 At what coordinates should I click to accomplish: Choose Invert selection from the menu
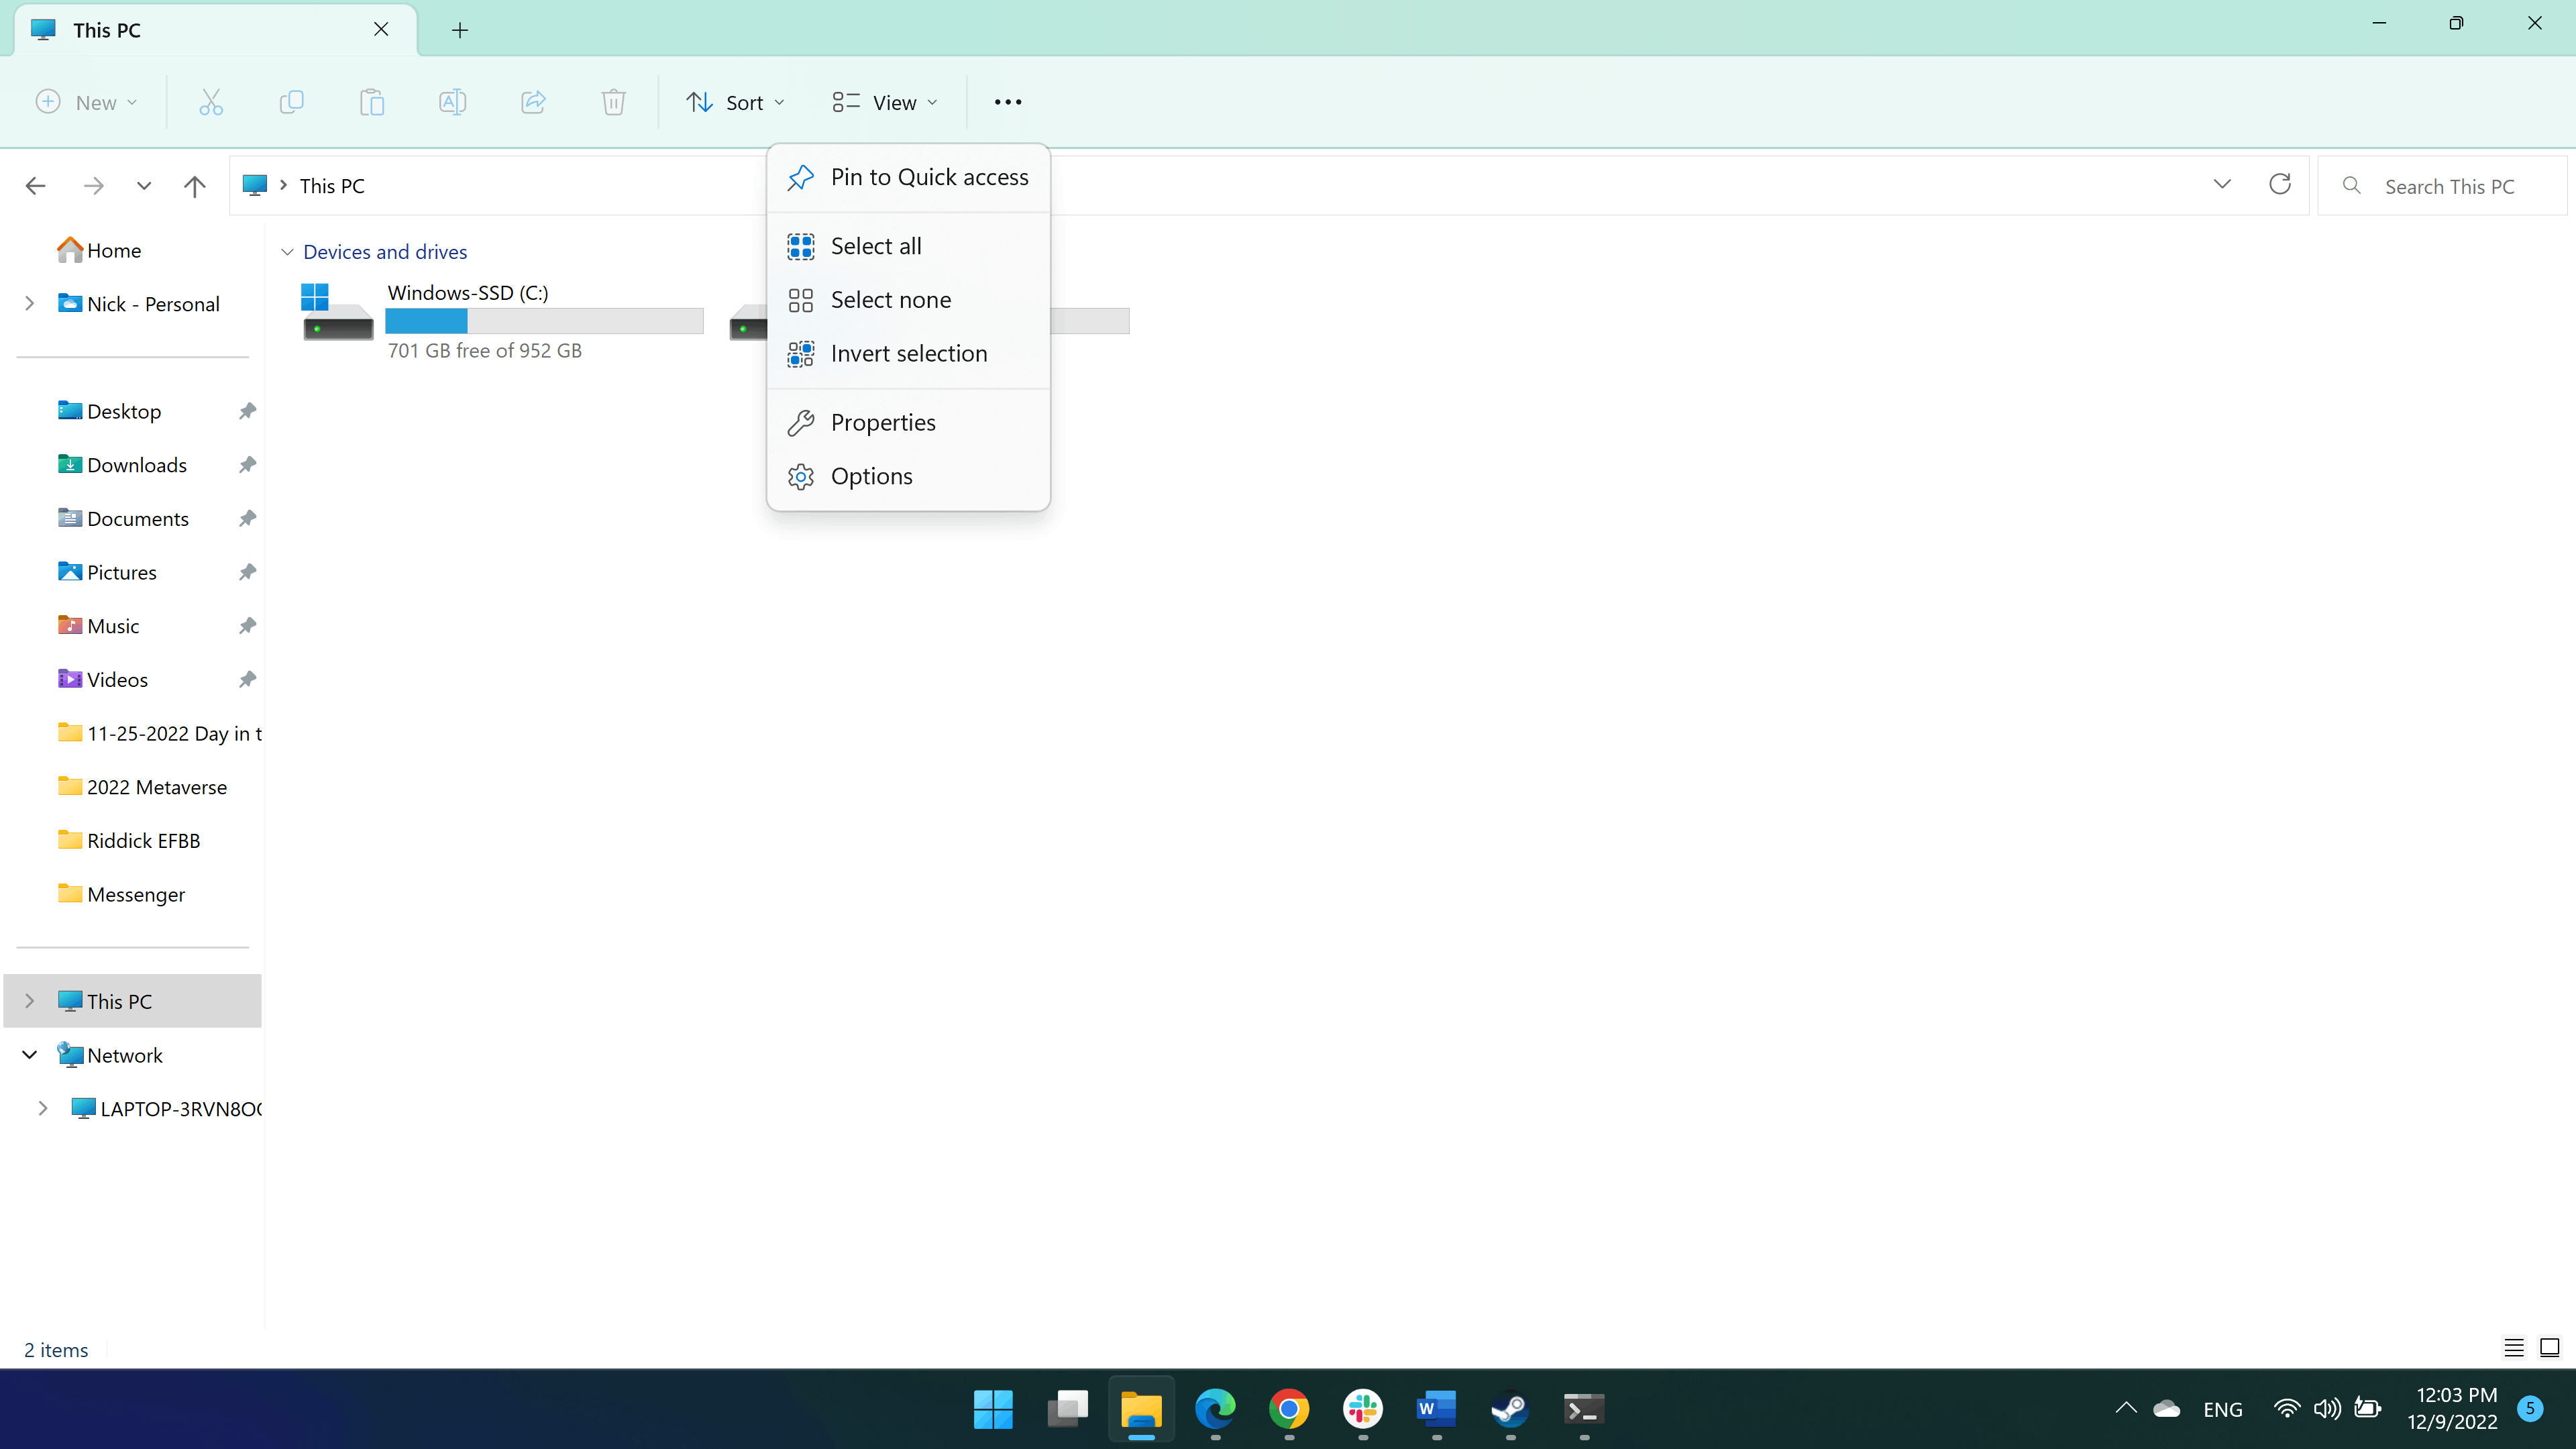pyautogui.click(x=908, y=354)
